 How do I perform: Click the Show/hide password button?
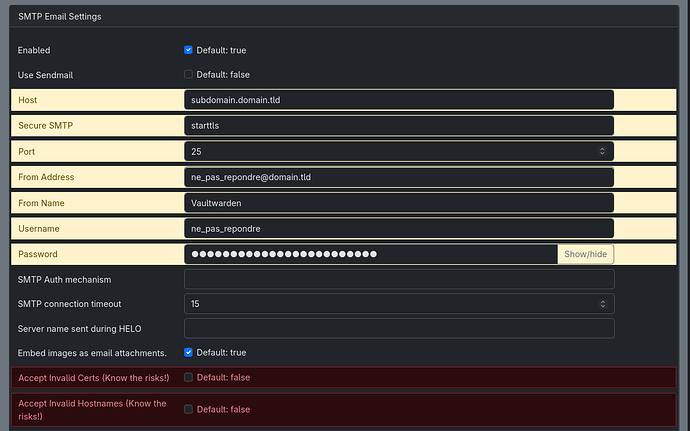point(585,254)
